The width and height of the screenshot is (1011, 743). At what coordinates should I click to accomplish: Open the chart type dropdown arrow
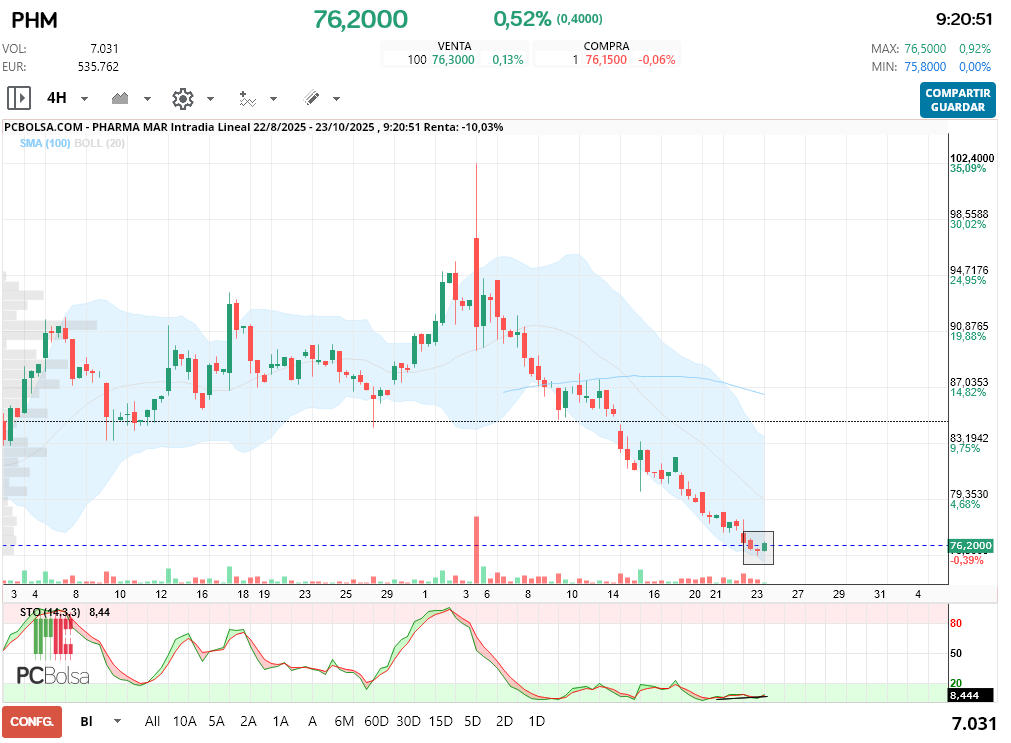147,99
